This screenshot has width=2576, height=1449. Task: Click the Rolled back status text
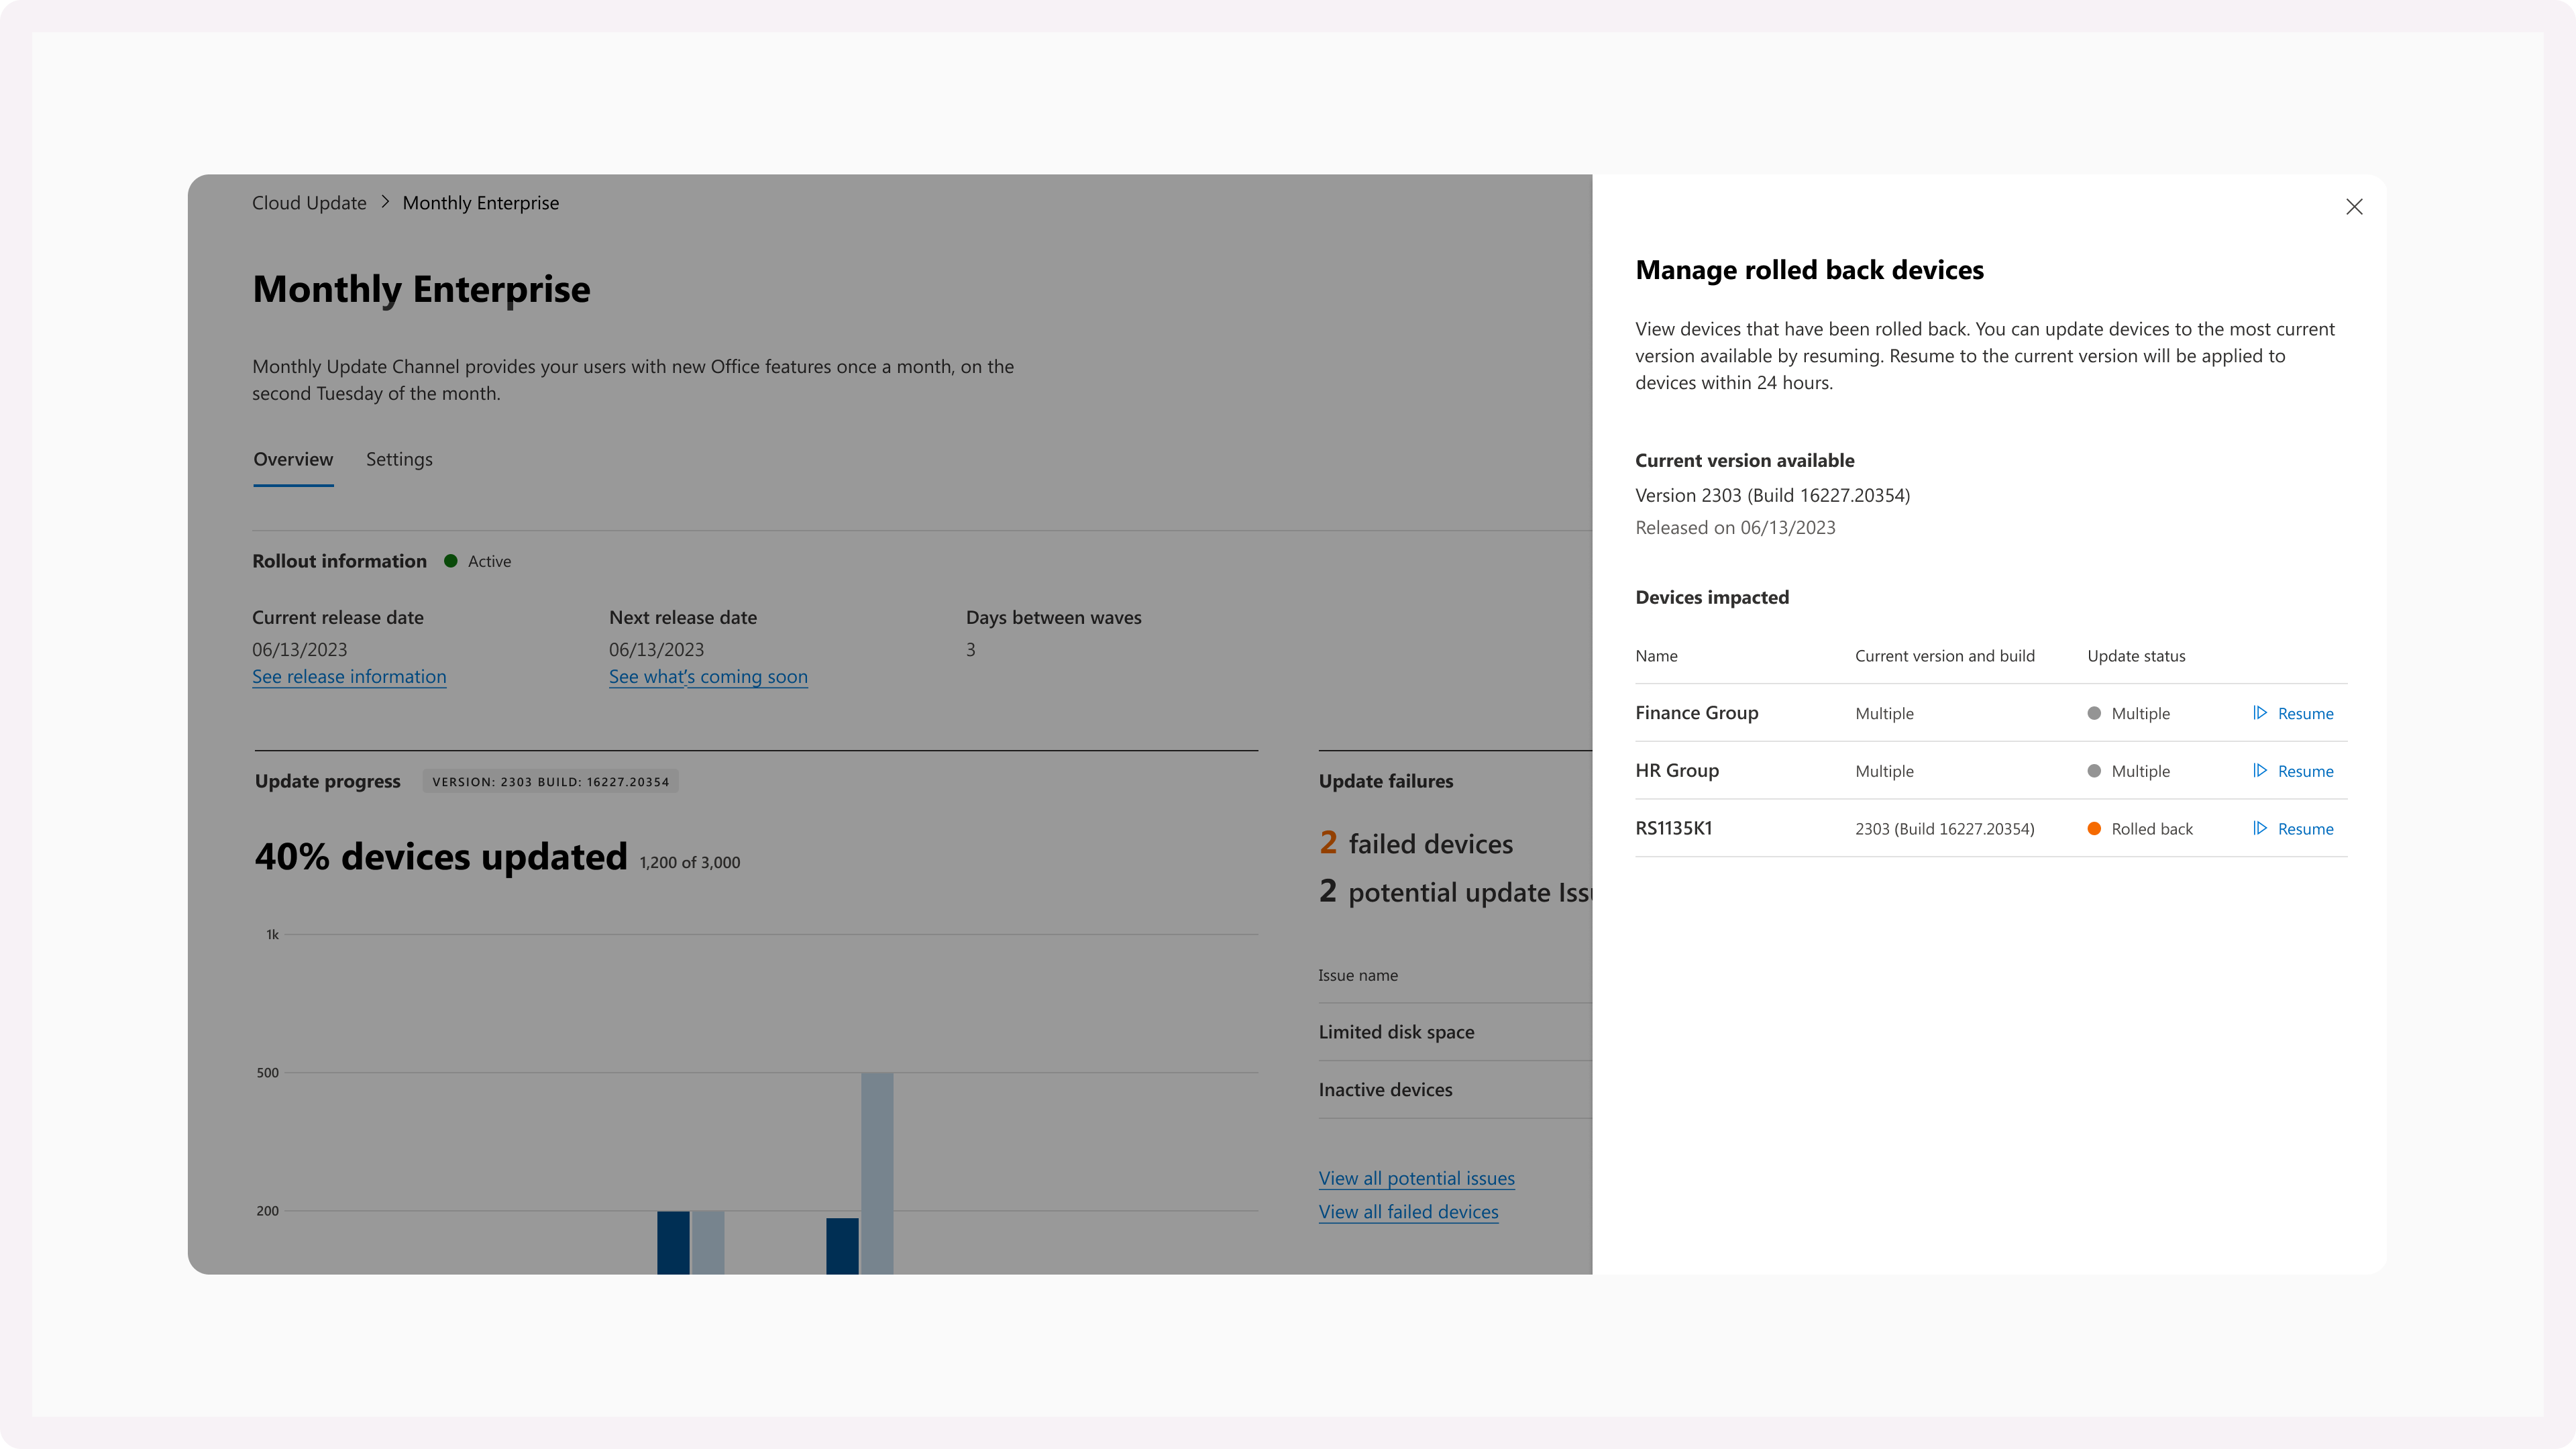[x=2152, y=829]
